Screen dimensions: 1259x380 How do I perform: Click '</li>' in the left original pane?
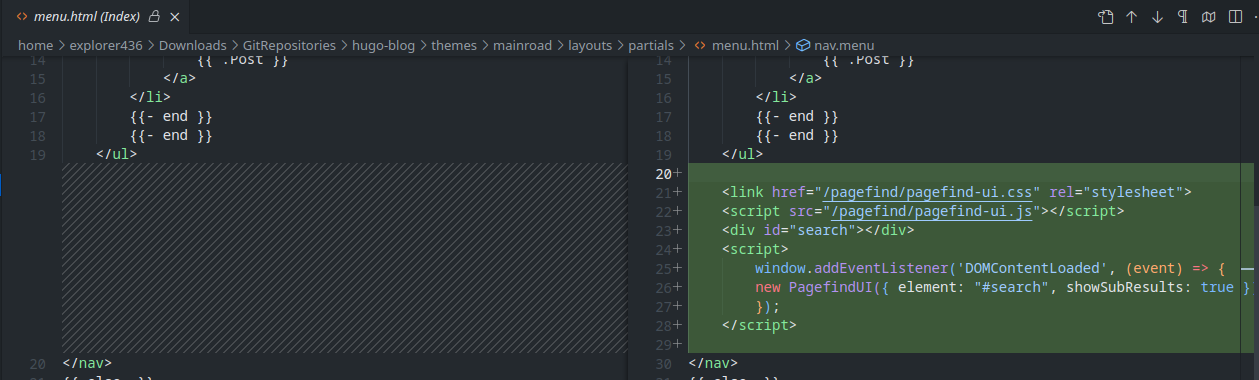pos(150,97)
